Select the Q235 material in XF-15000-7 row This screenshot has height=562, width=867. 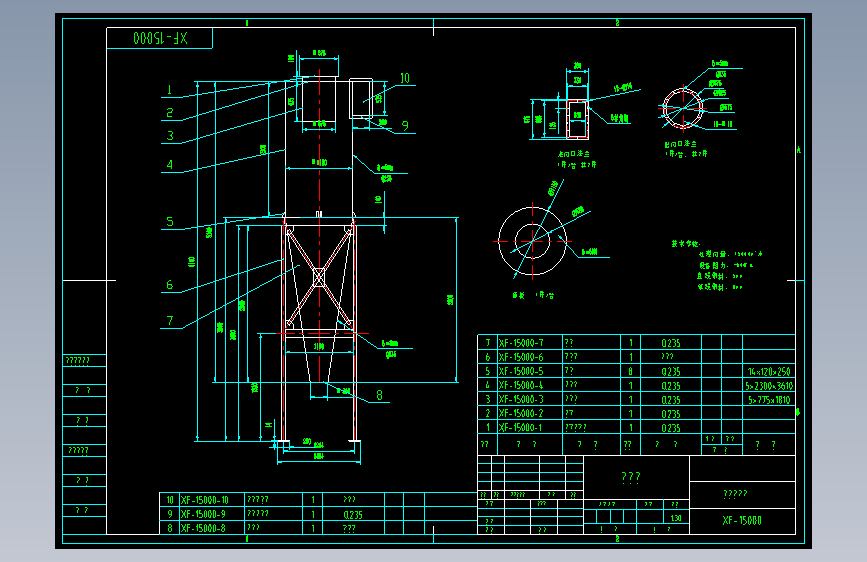[x=671, y=344]
